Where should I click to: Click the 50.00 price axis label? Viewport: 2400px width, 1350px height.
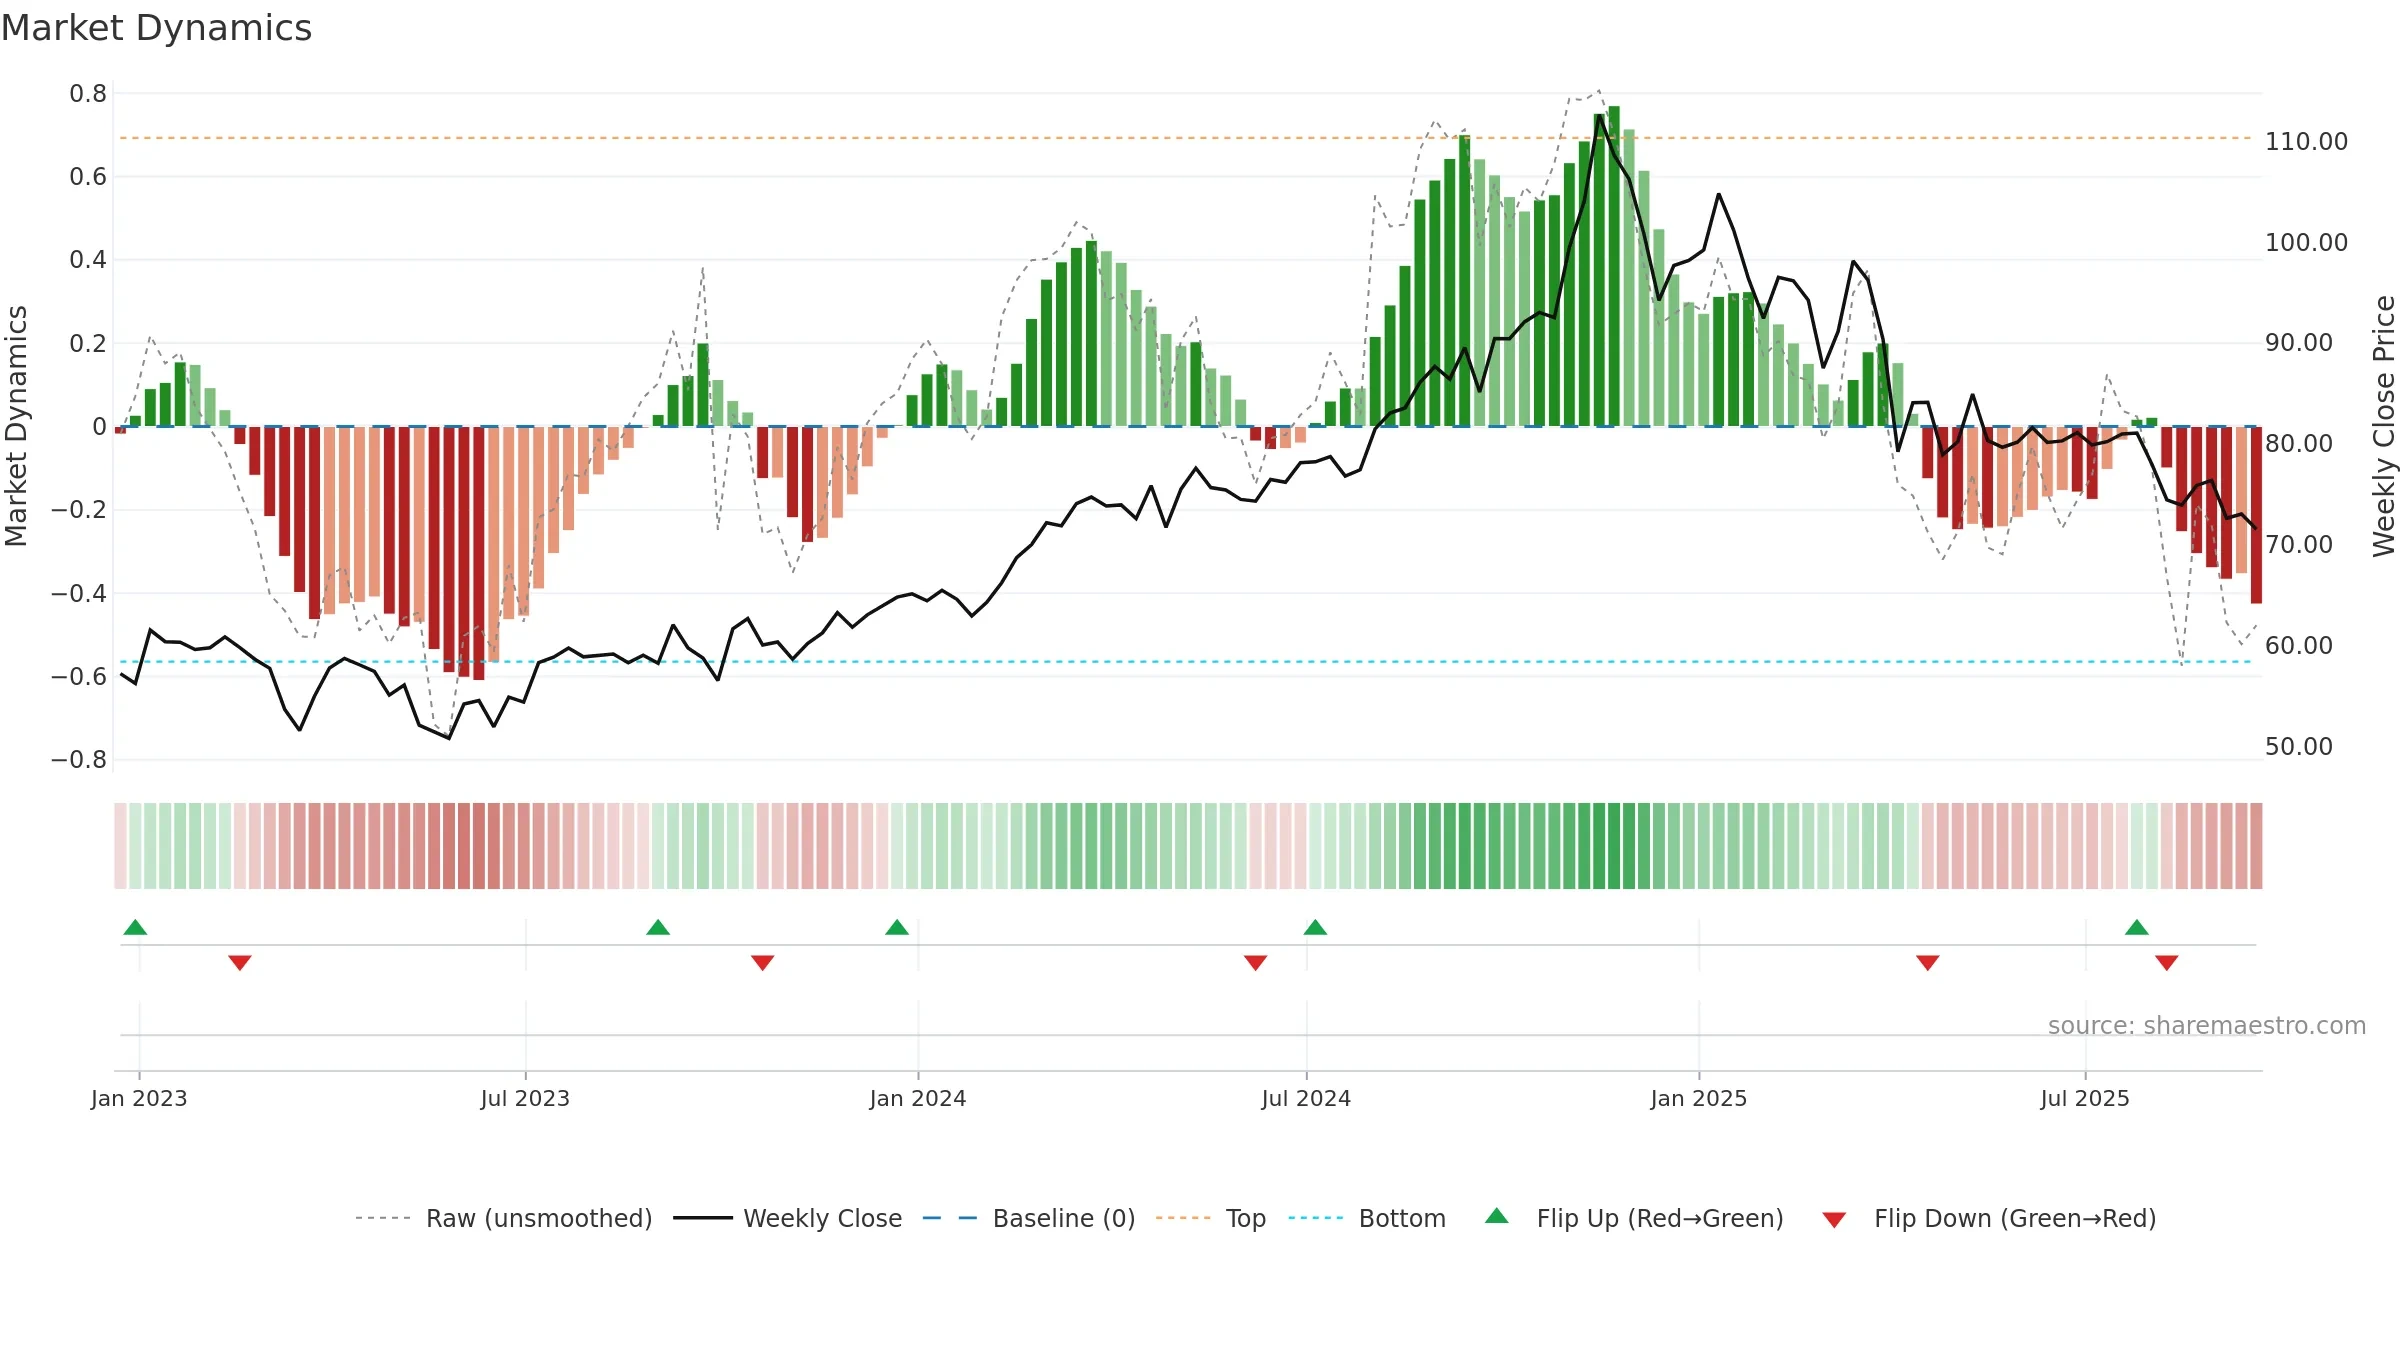pos(2299,747)
